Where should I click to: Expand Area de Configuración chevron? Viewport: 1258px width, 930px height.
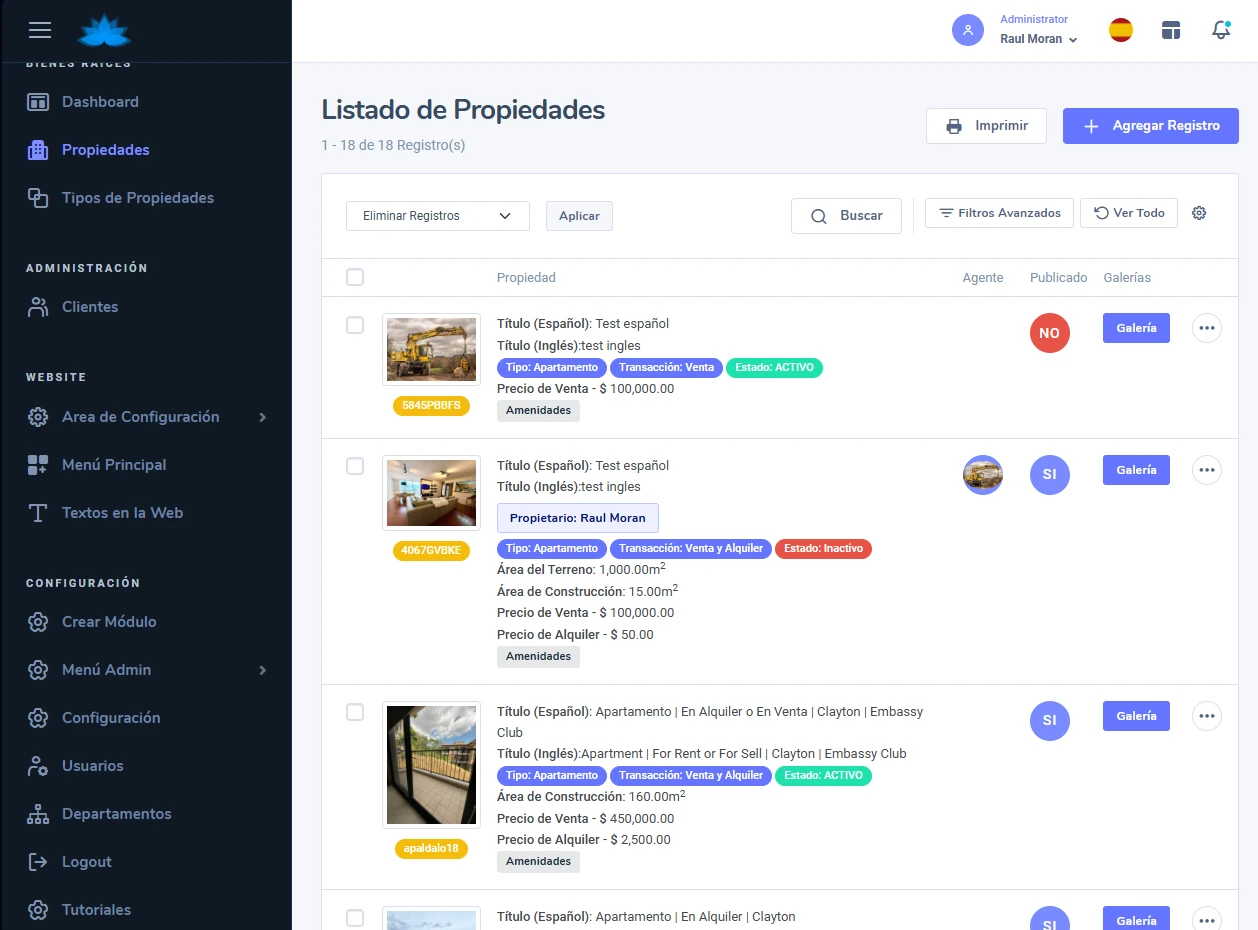click(x=263, y=417)
